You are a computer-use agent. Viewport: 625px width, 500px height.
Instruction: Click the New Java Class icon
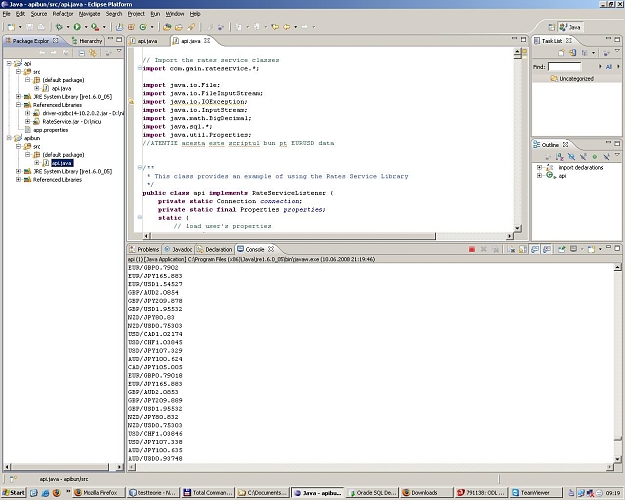pos(143,27)
